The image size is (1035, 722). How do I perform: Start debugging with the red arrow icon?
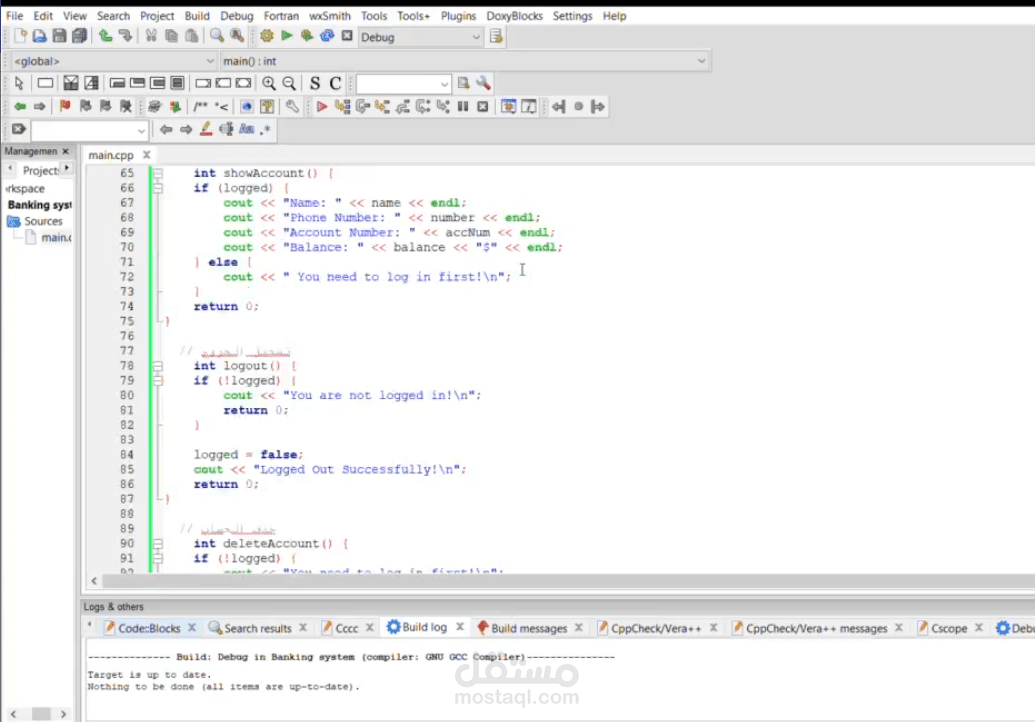point(322,106)
